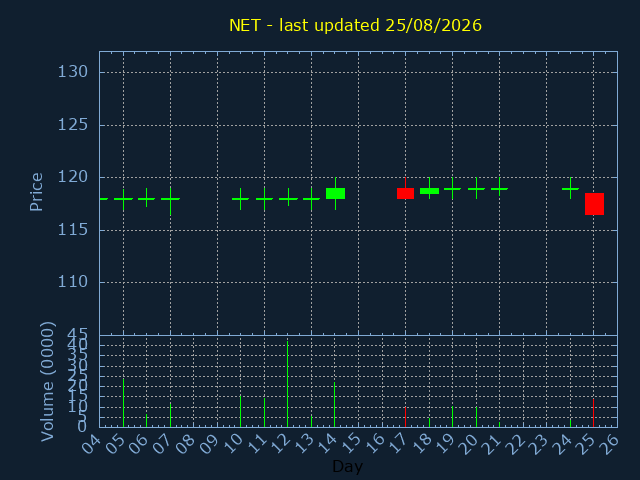Image resolution: width=640 pixels, height=480 pixels.
Task: Select the red volume bar on day 25
Action: tap(593, 413)
